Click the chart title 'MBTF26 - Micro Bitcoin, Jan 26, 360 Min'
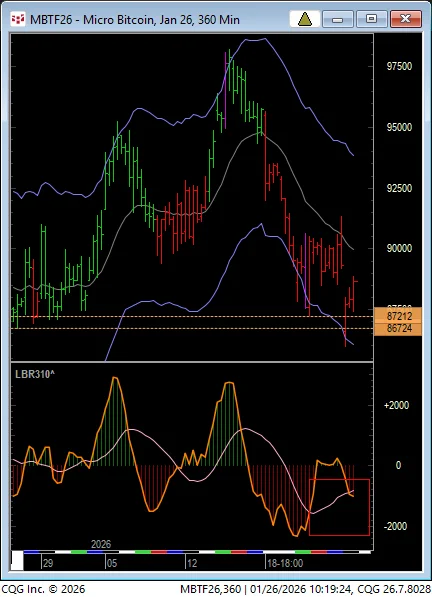Image resolution: width=432 pixels, height=597 pixels. [135, 20]
